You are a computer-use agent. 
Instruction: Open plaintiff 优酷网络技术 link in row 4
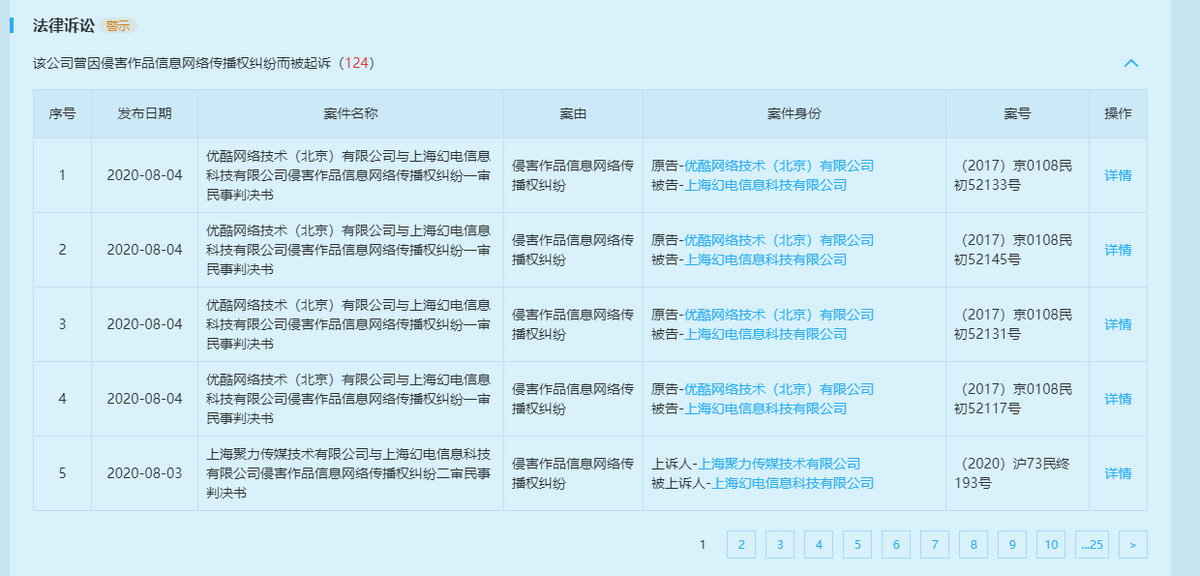(779, 389)
